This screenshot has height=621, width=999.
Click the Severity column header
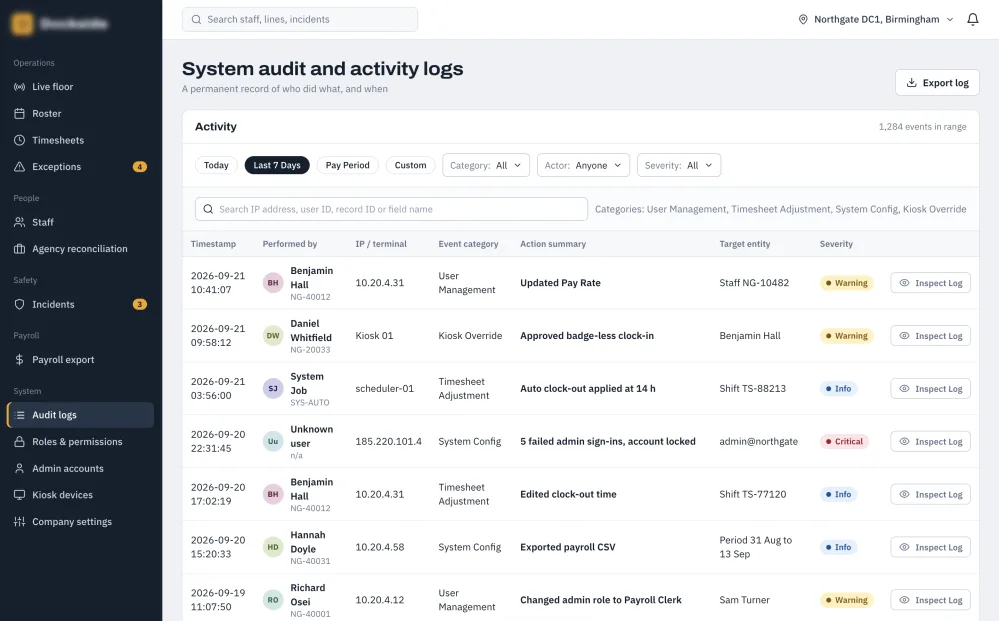(836, 244)
